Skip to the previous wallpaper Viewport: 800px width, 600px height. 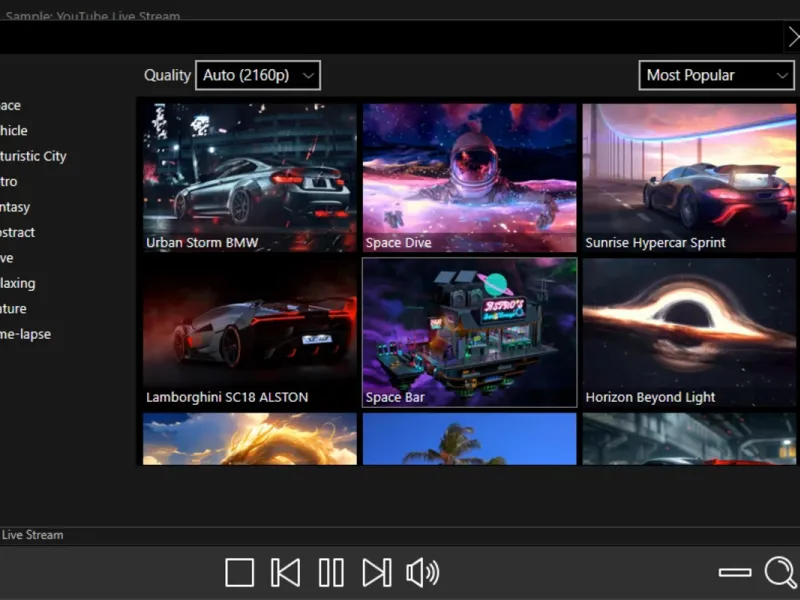[285, 572]
